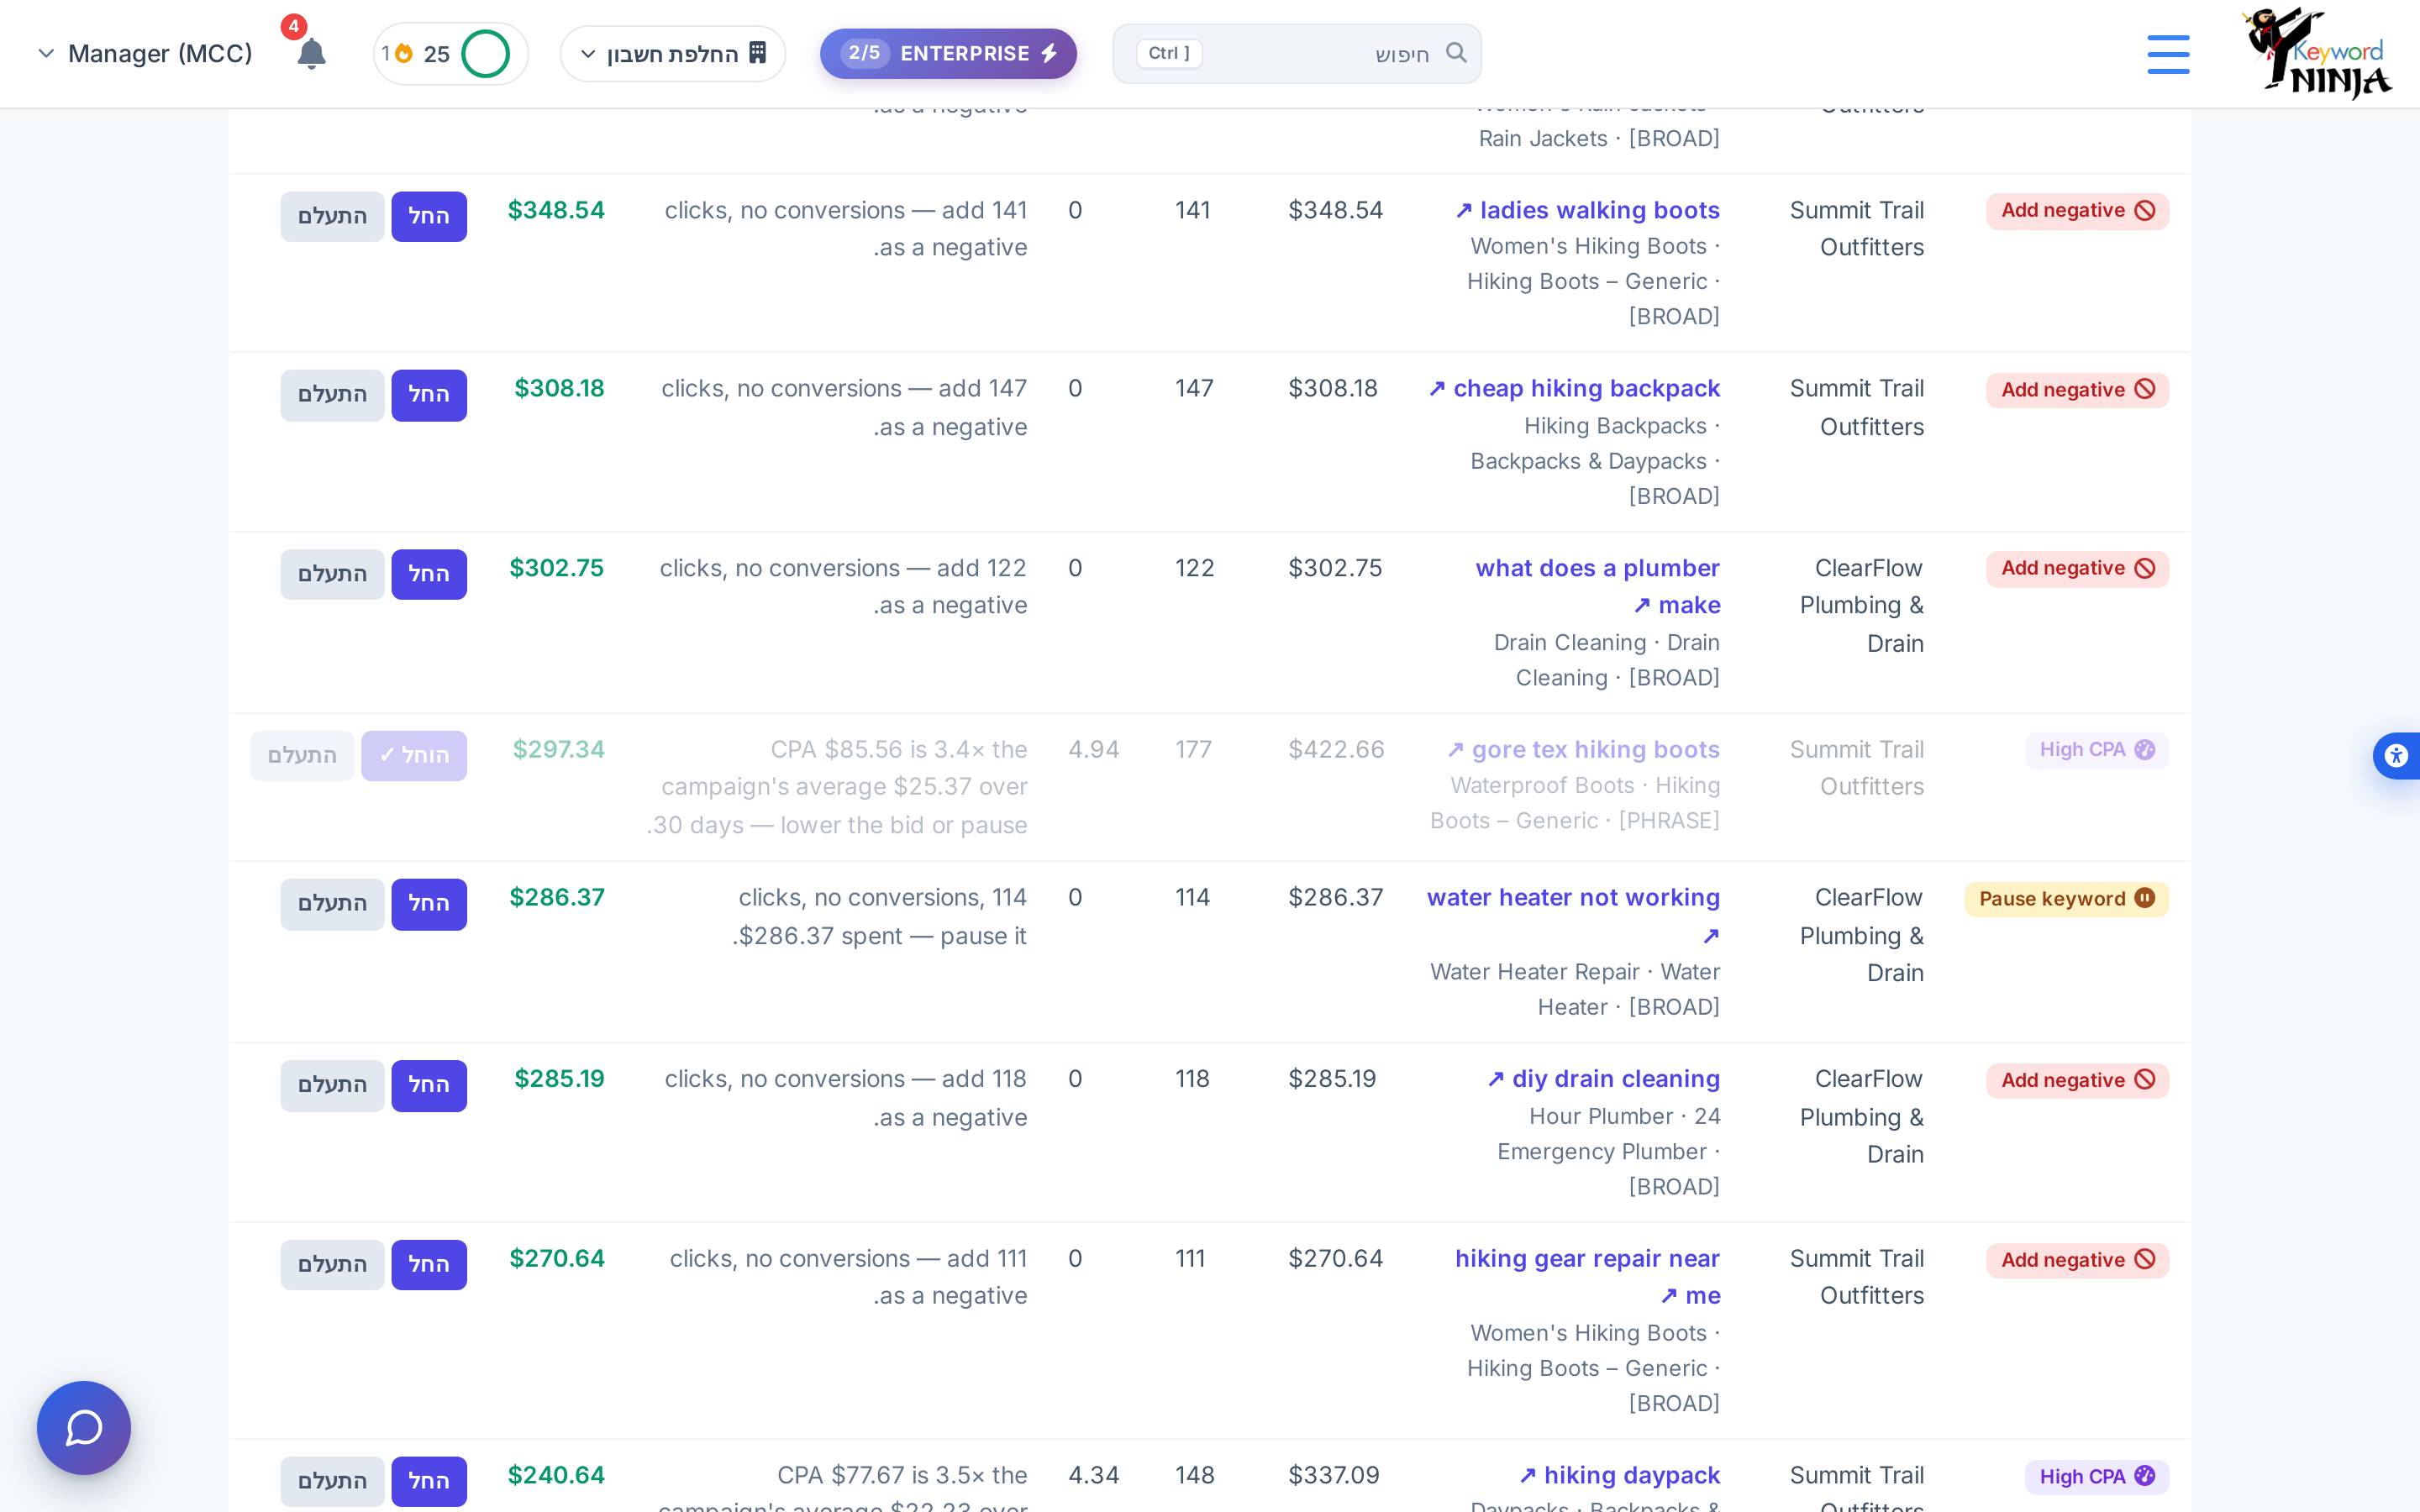The height and width of the screenshot is (1512, 2420).
Task: Click the applied הוחל button for gore tex
Action: (x=414, y=756)
